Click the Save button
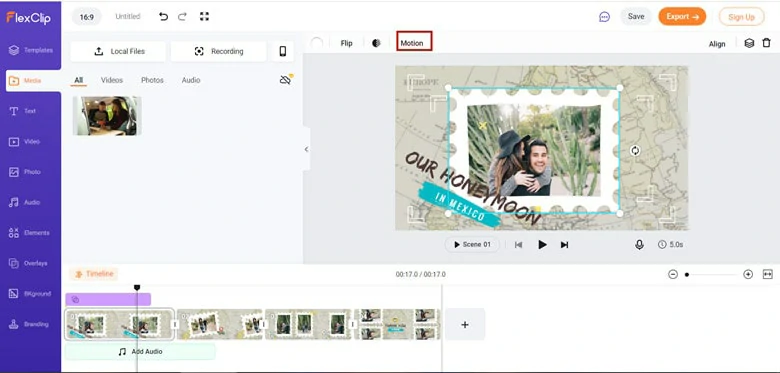Image resolution: width=780 pixels, height=373 pixels. pos(636,16)
